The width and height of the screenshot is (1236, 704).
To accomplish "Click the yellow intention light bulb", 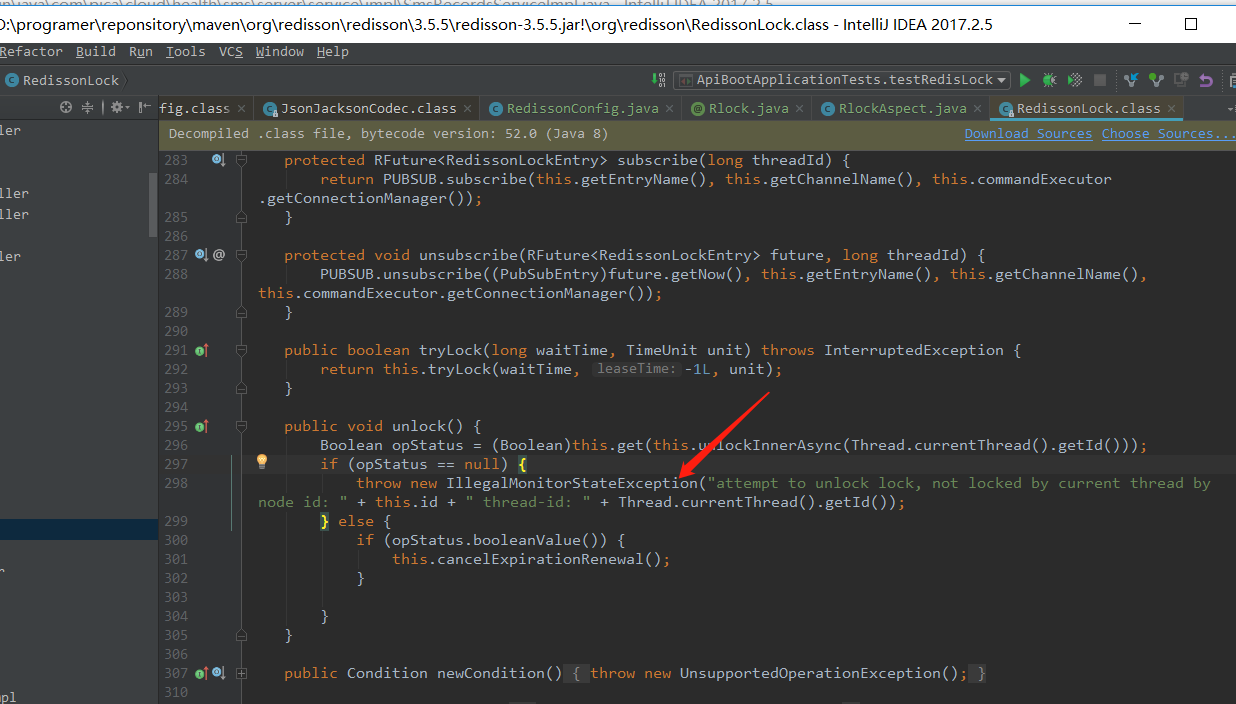I will 262,462.
